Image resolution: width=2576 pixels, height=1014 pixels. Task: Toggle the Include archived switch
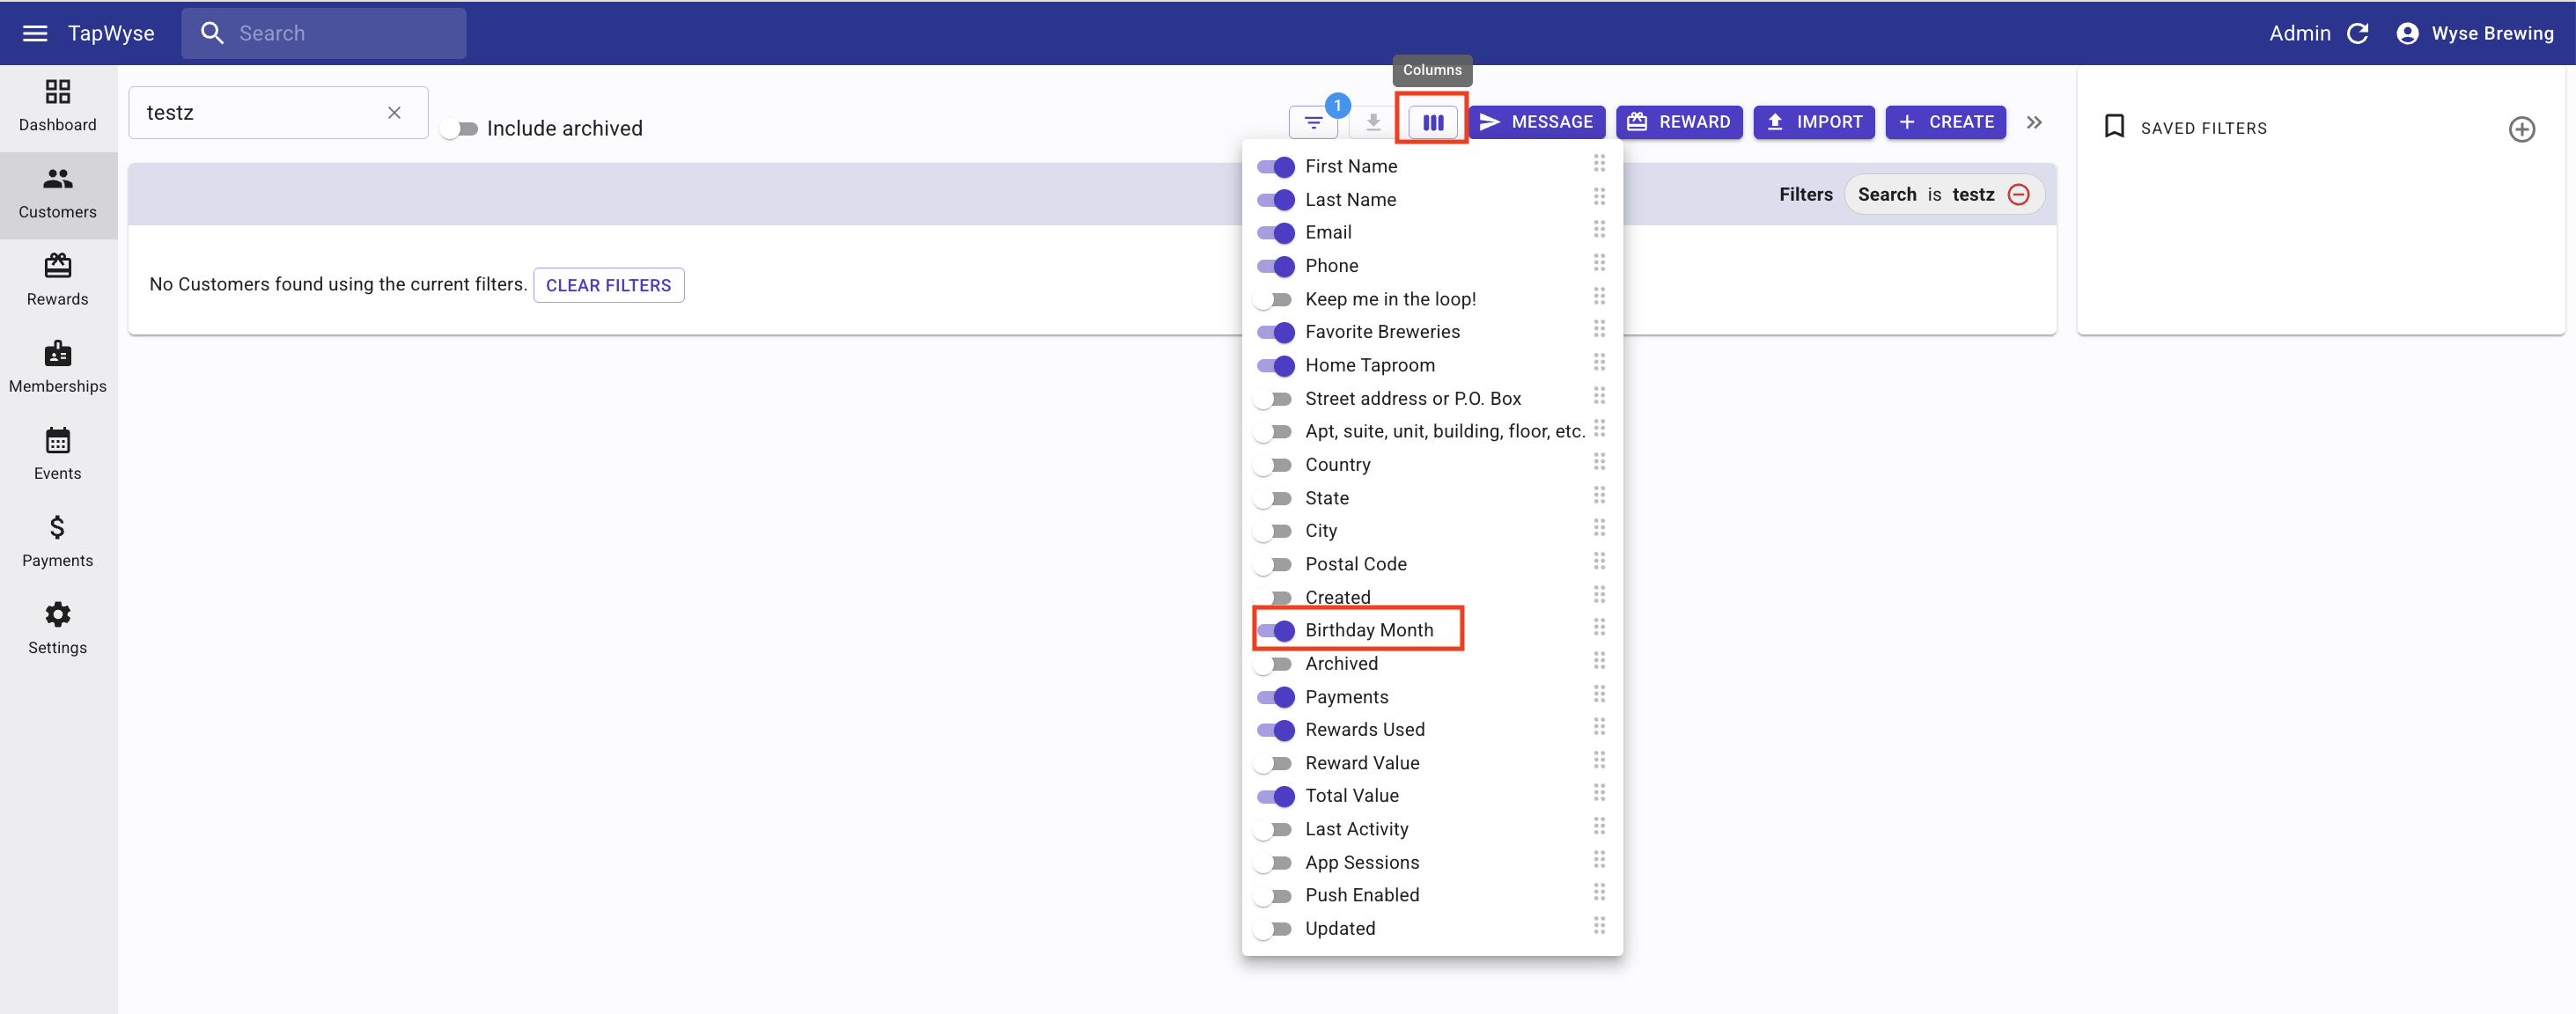[x=460, y=129]
